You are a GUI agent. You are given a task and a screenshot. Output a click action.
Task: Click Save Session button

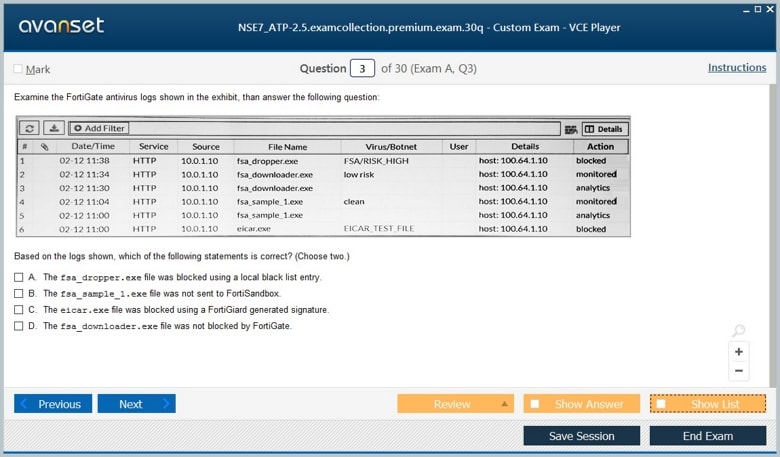coord(582,436)
